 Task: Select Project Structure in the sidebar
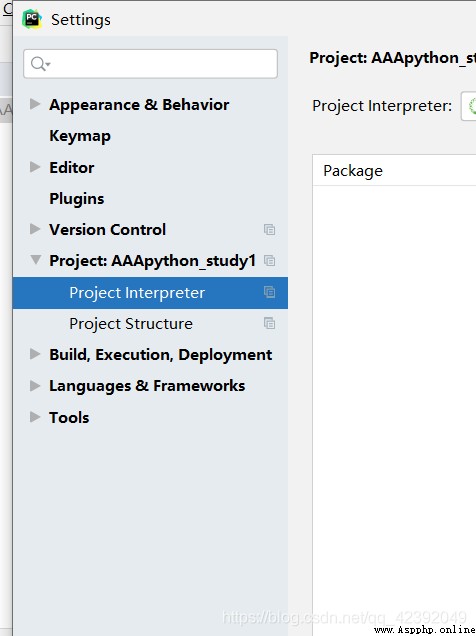click(x=131, y=324)
